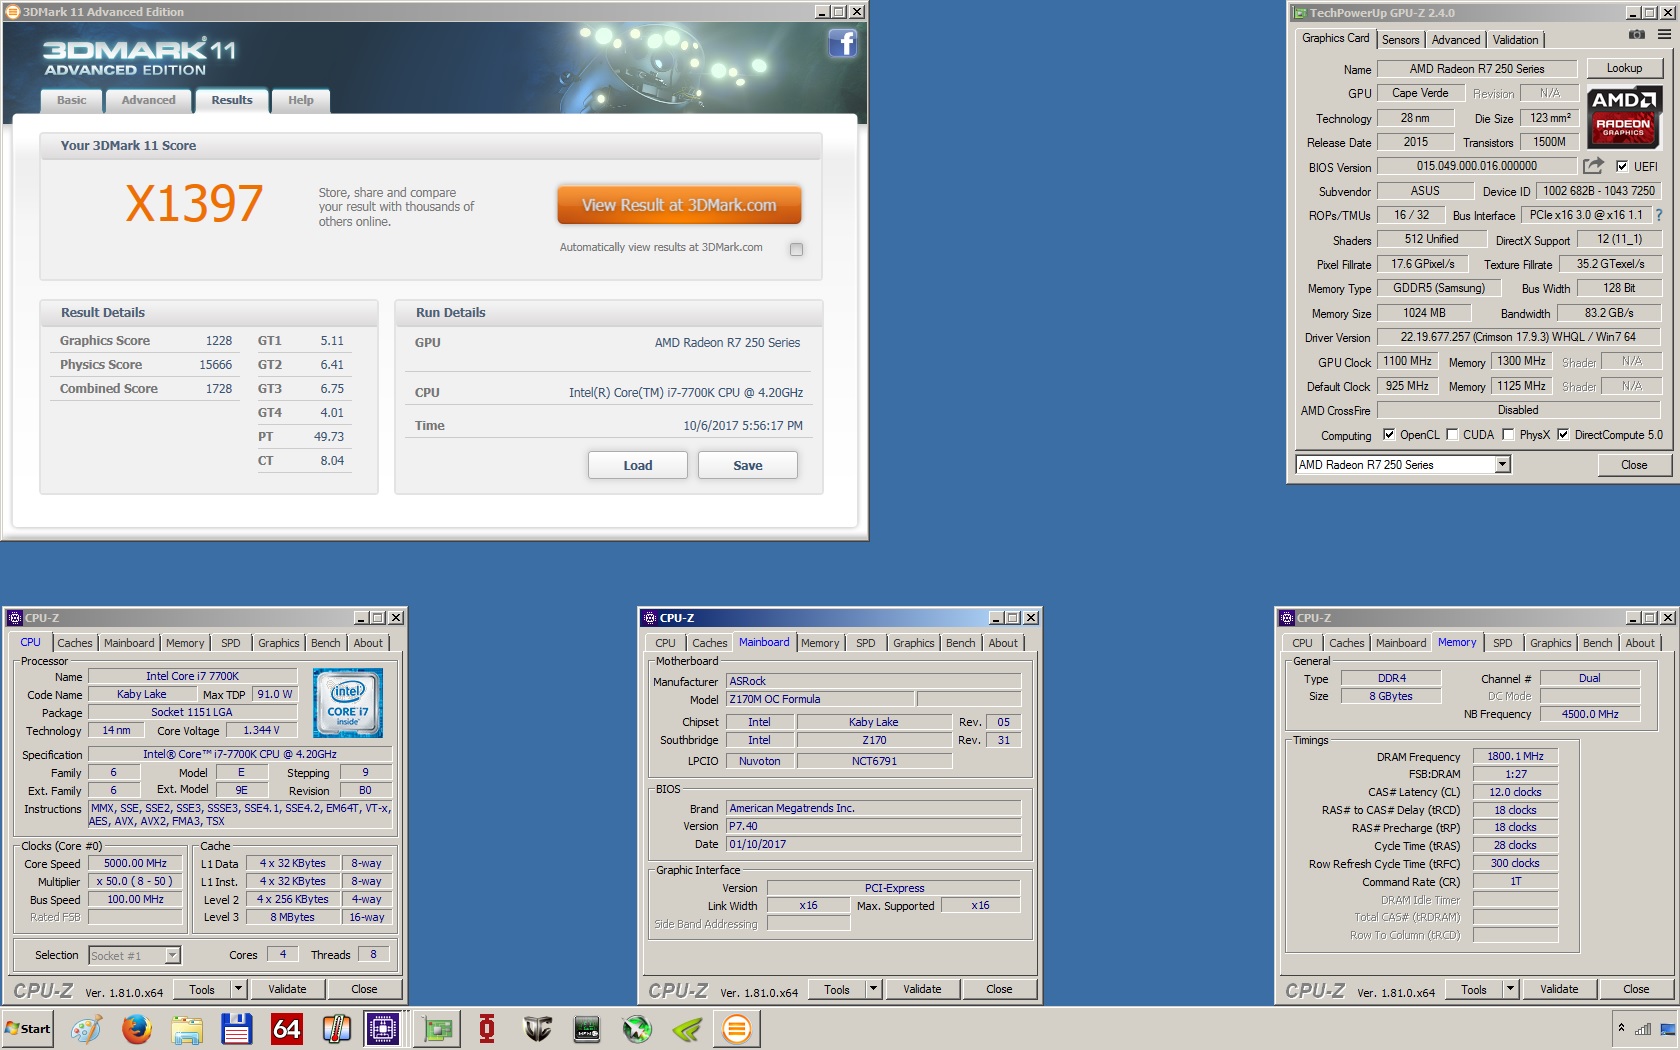Toggle the DirectCompute 5.0 checkbox
Viewport: 1680px width, 1050px height.
pos(1563,435)
